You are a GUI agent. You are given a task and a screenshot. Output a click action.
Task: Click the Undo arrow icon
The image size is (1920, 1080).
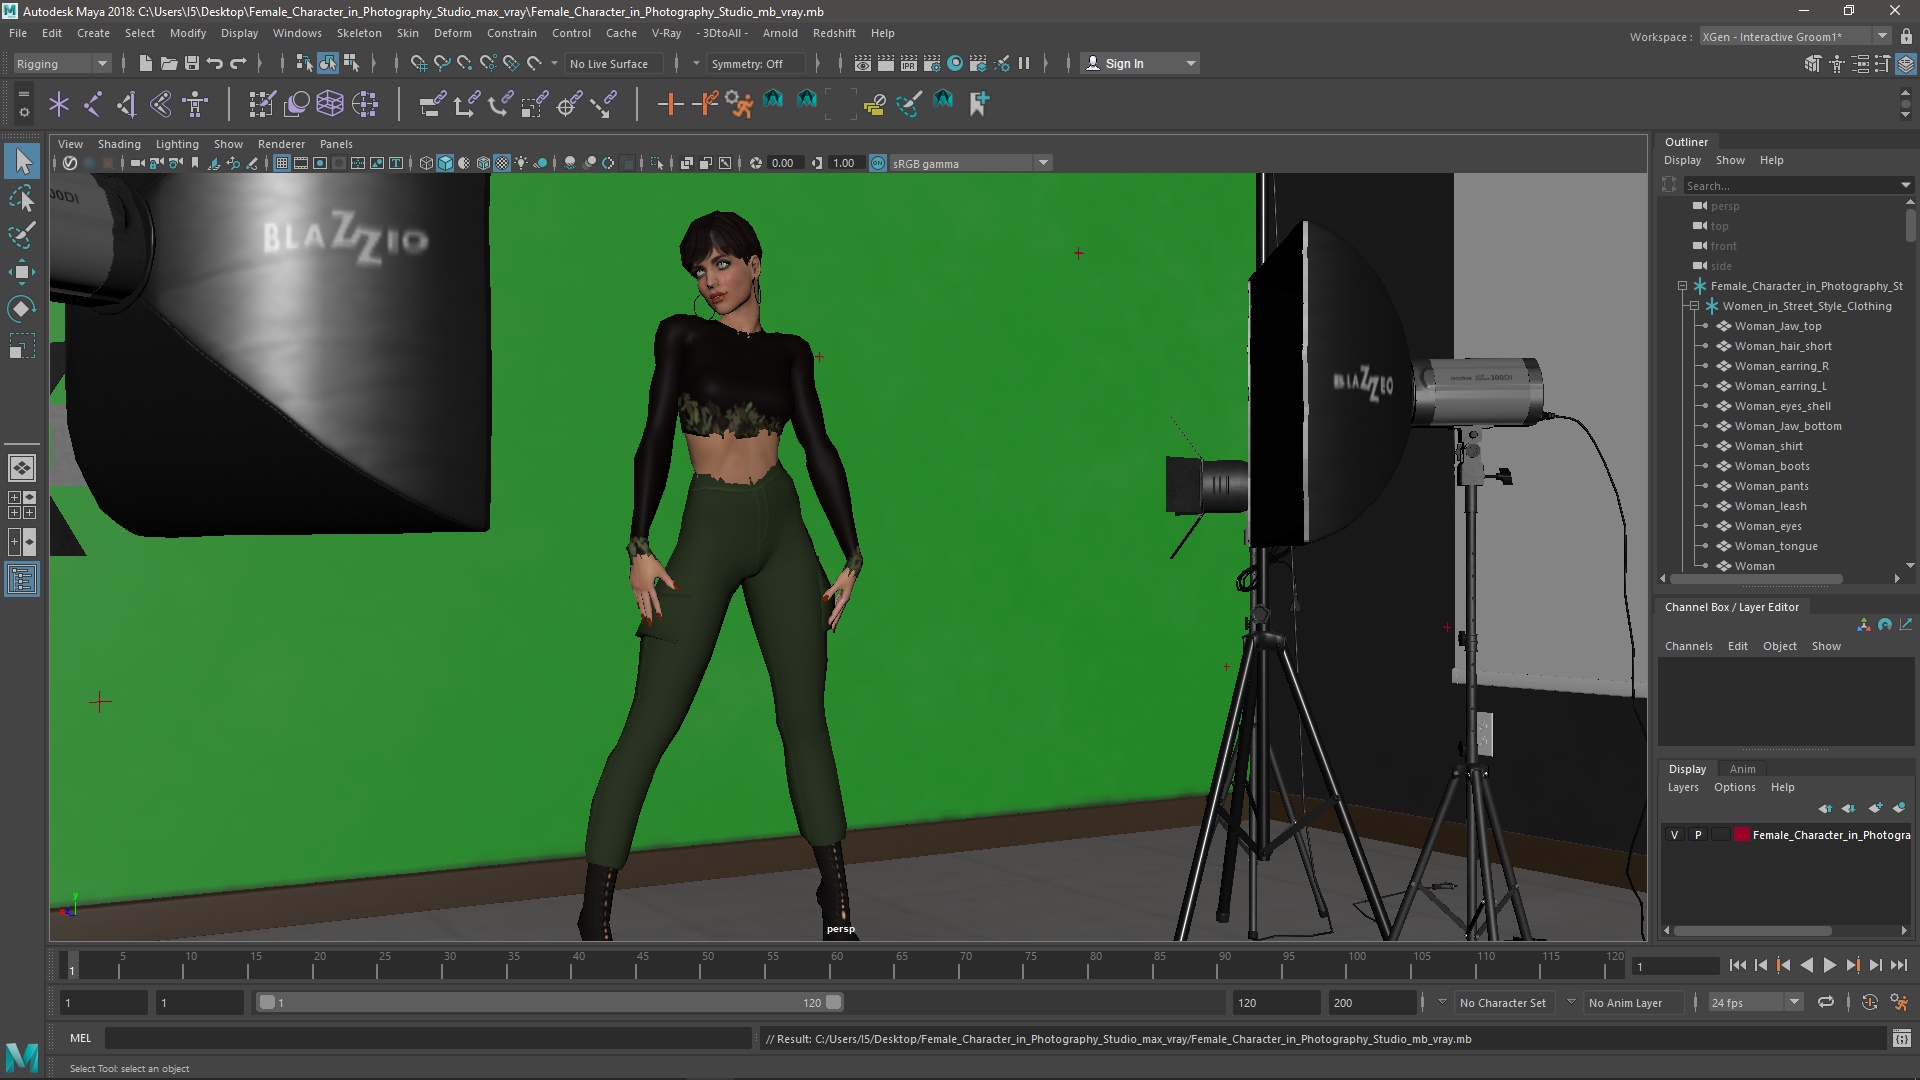point(215,63)
